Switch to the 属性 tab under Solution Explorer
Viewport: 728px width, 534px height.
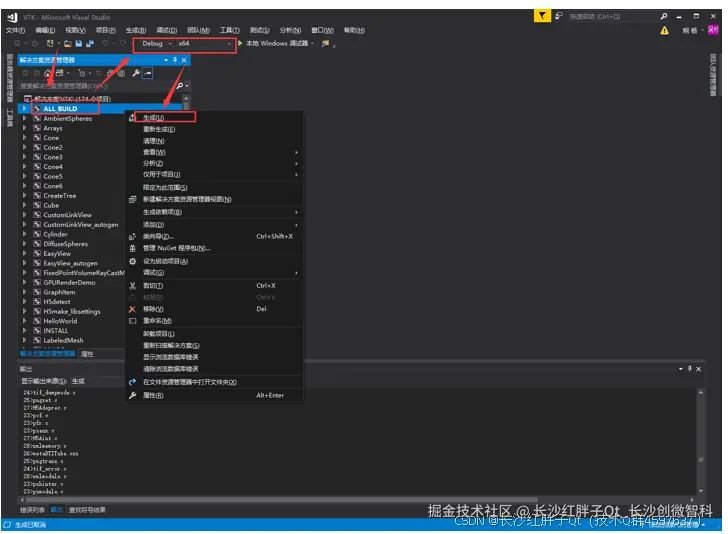click(87, 354)
